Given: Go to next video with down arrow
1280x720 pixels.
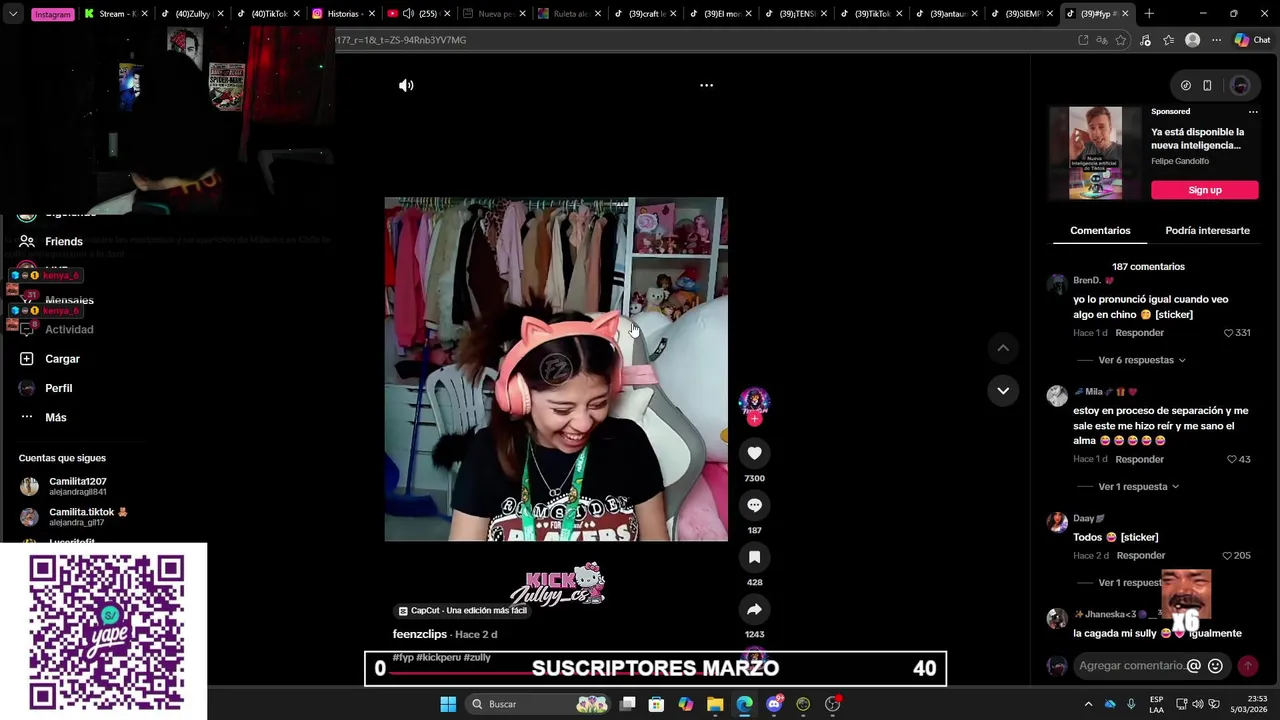Looking at the screenshot, I should (x=1003, y=390).
